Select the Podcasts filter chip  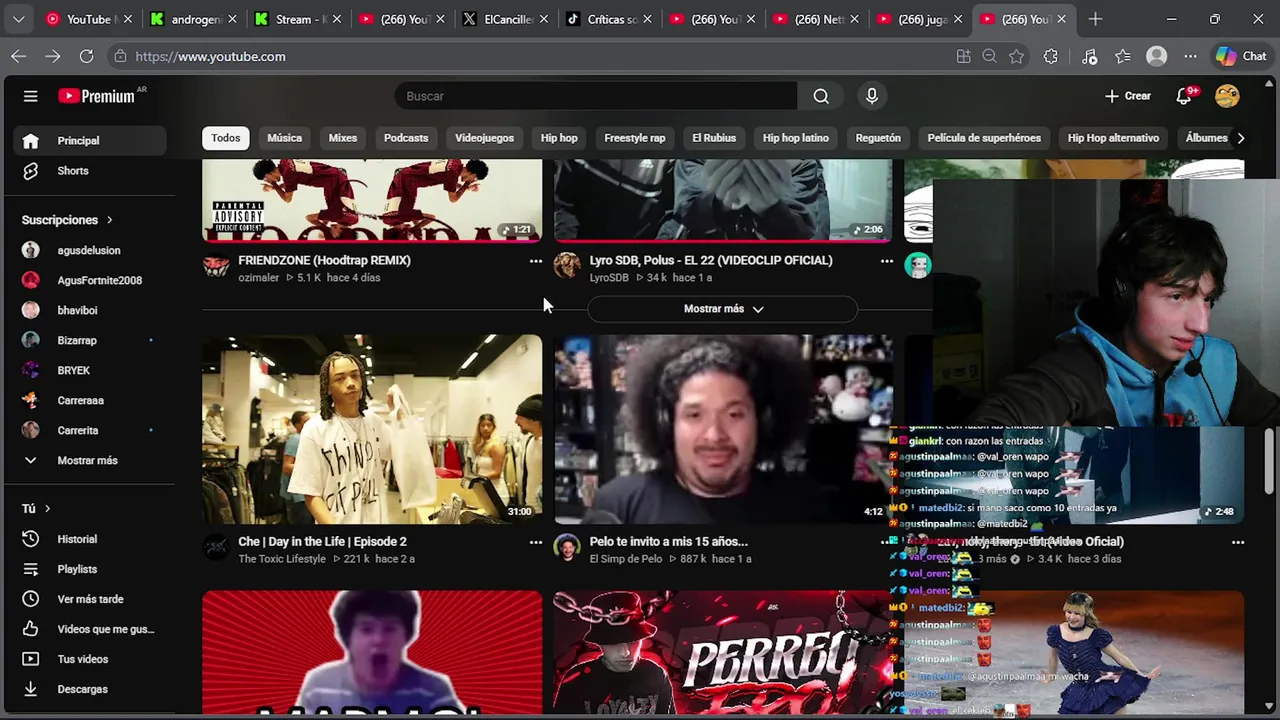(406, 138)
